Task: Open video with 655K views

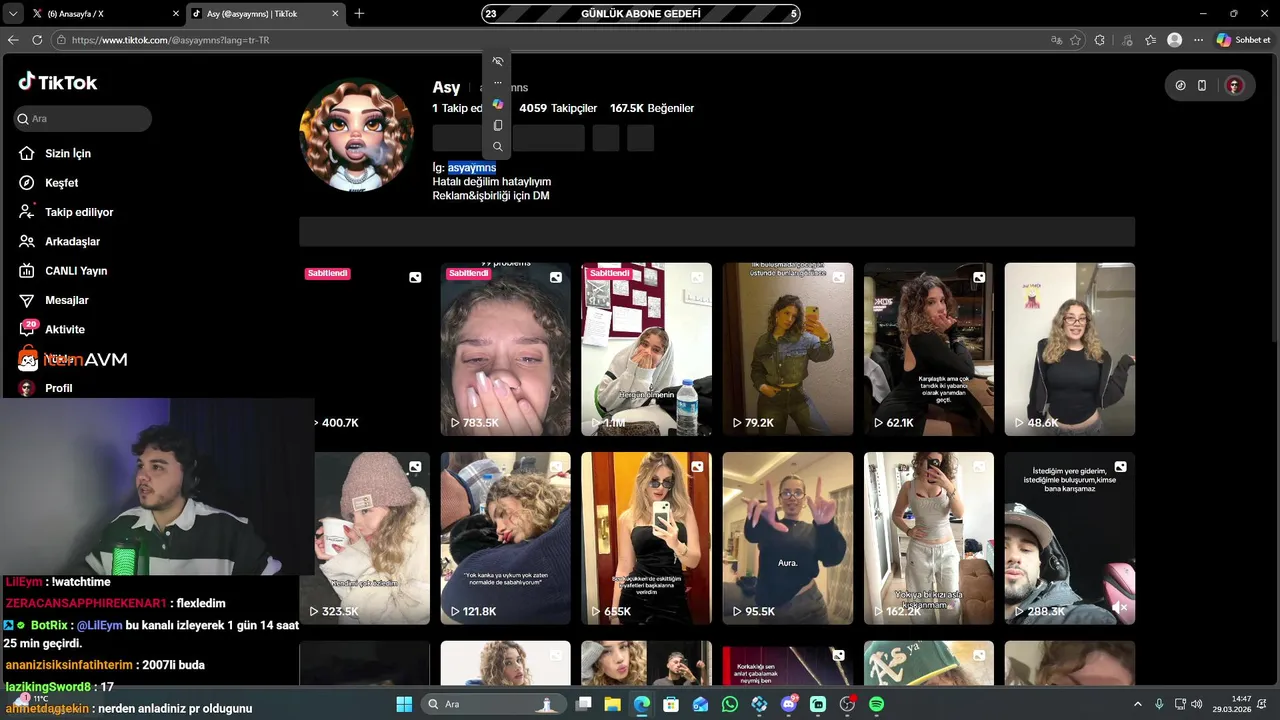Action: tap(647, 538)
